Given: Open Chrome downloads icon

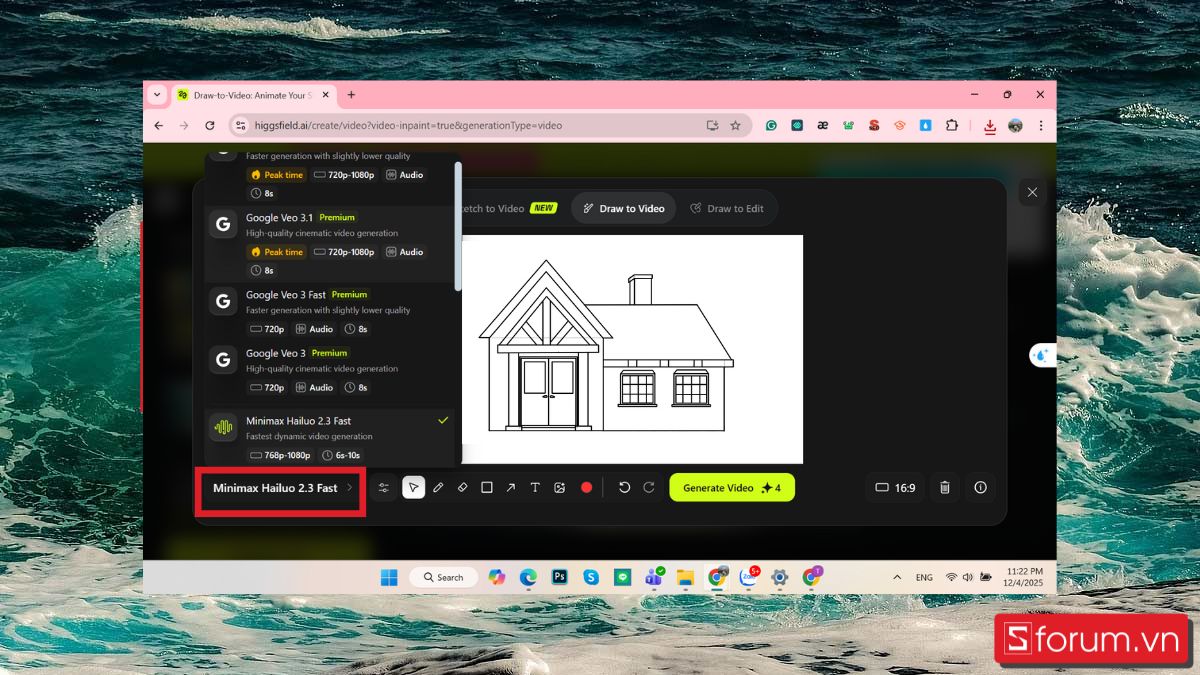Looking at the screenshot, I should pos(990,126).
